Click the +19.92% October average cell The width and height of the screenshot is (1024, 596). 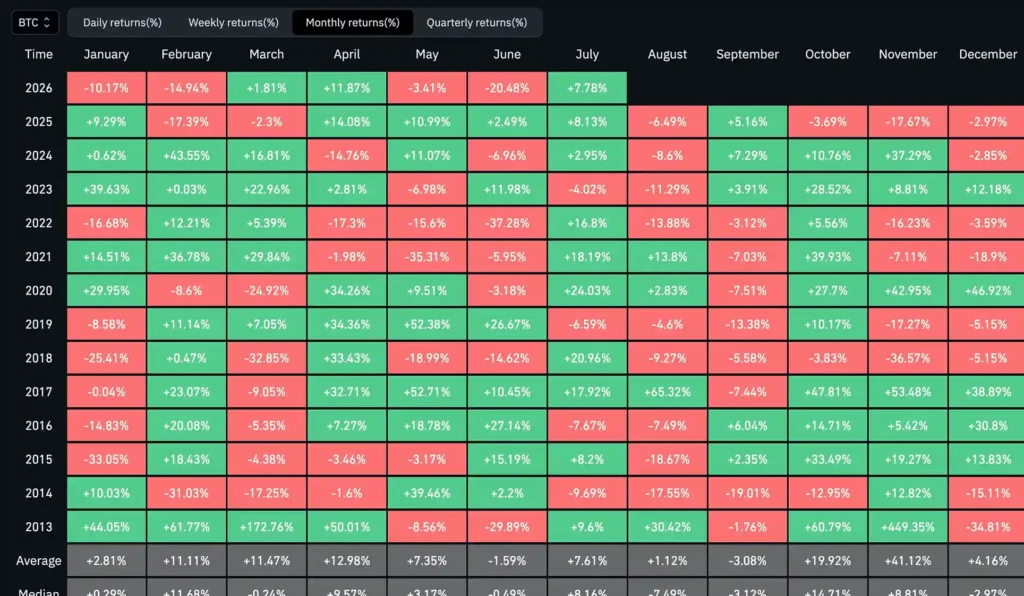(x=827, y=561)
